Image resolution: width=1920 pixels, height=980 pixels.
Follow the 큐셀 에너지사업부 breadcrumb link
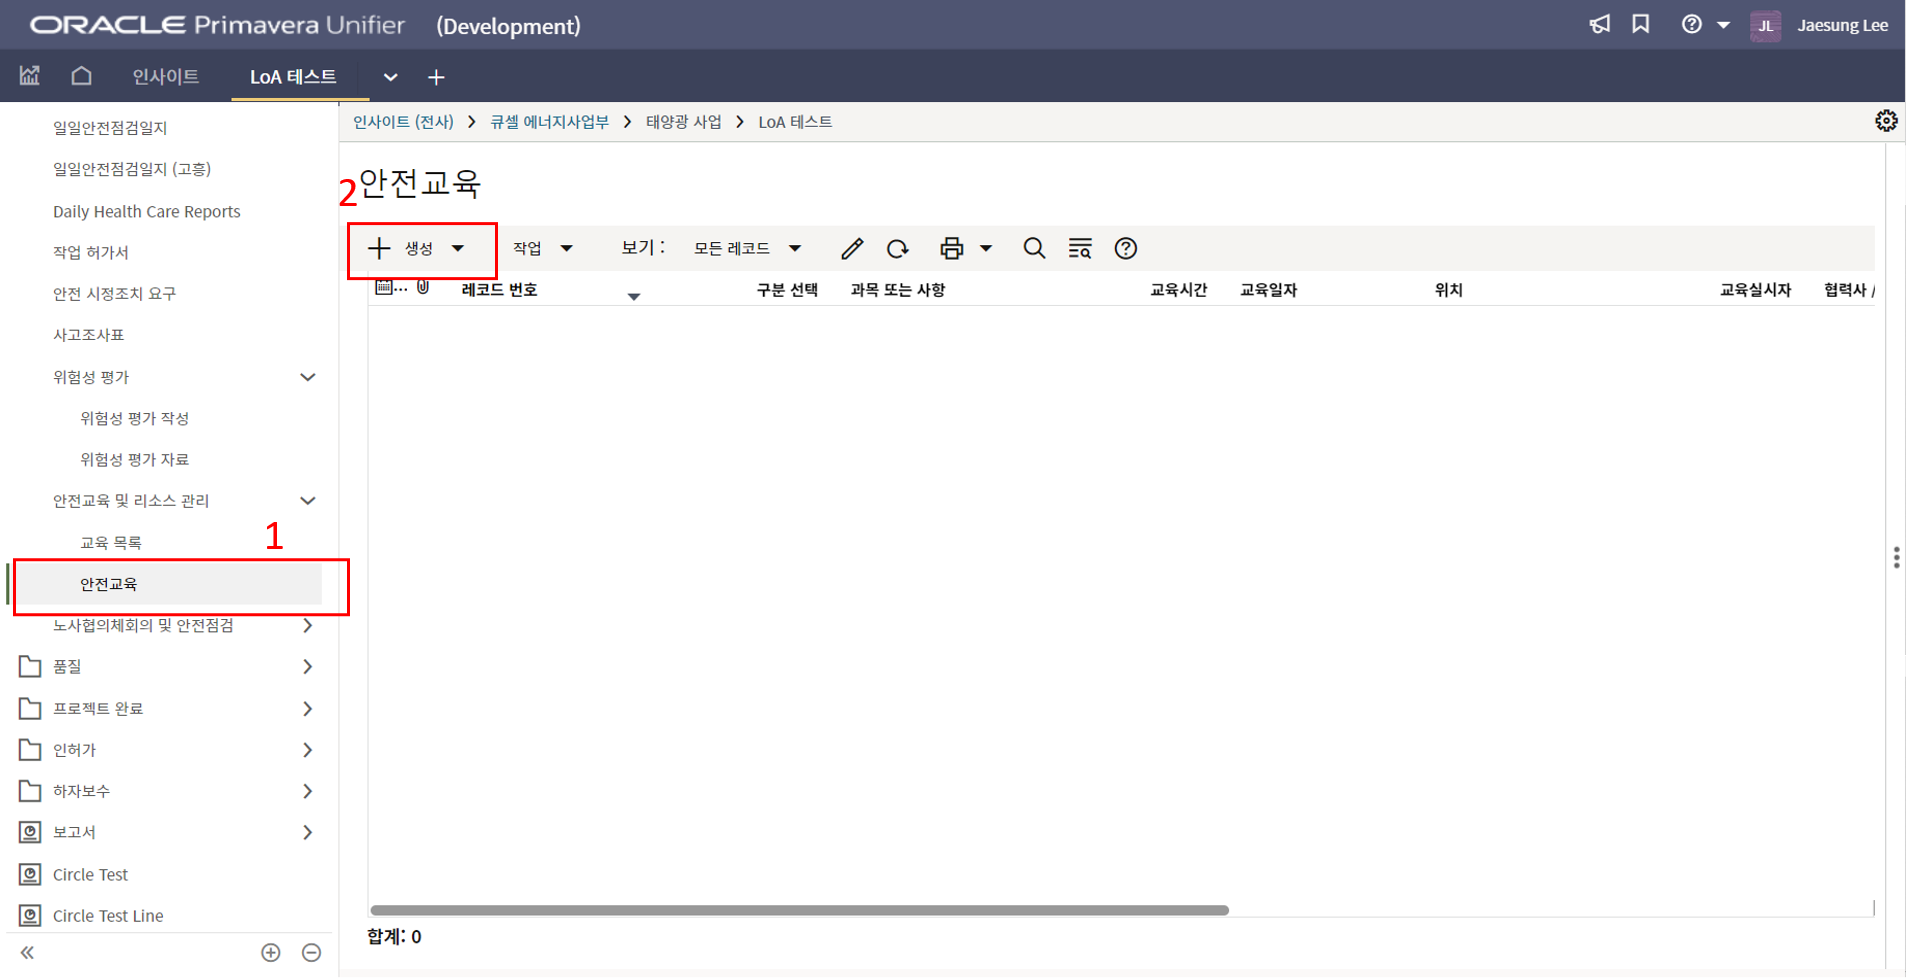click(549, 122)
